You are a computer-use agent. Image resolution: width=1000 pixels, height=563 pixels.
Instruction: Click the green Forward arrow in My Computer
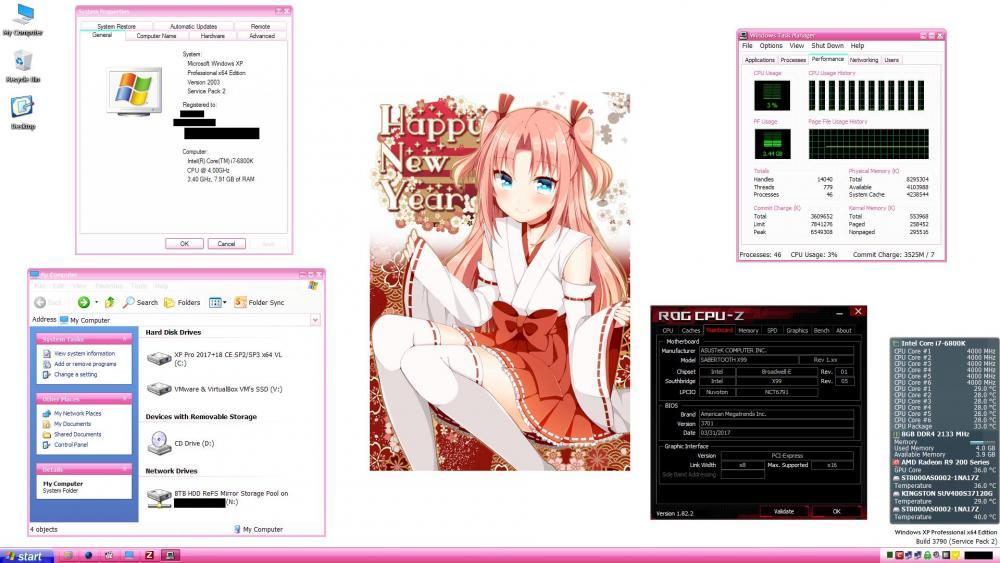pyautogui.click(x=84, y=302)
